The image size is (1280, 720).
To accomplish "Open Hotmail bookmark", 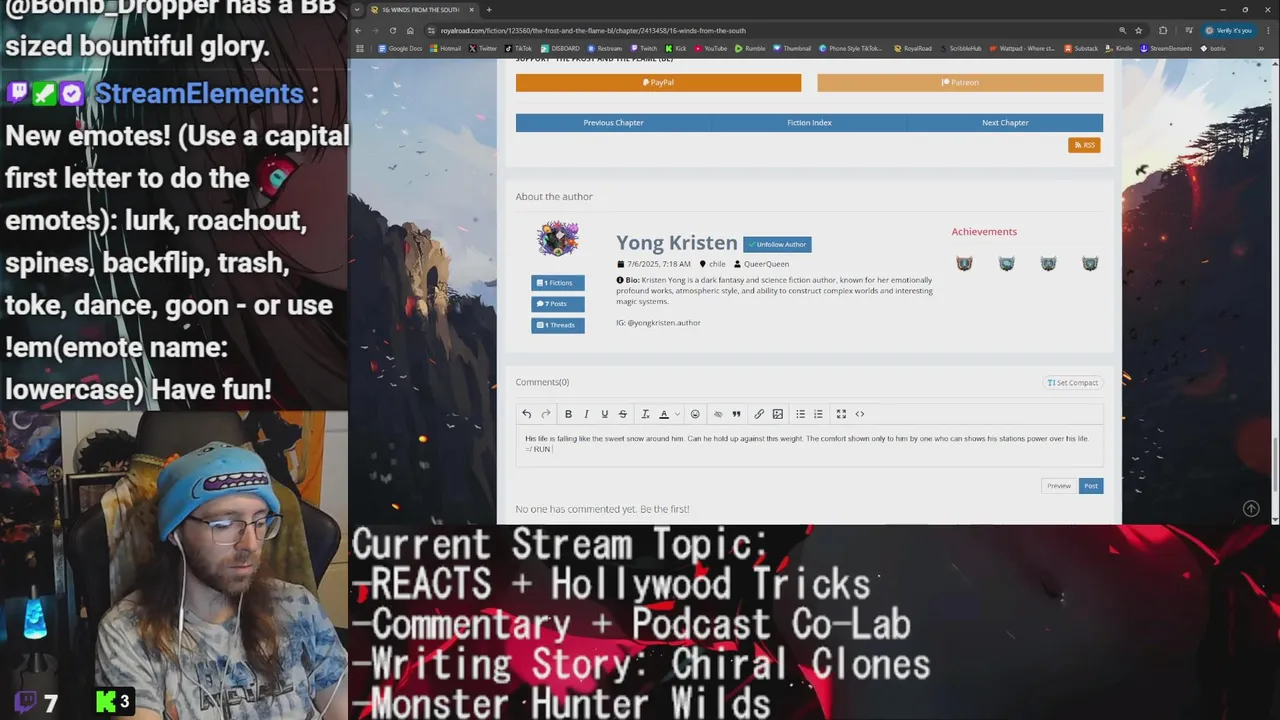I will pyautogui.click(x=446, y=48).
